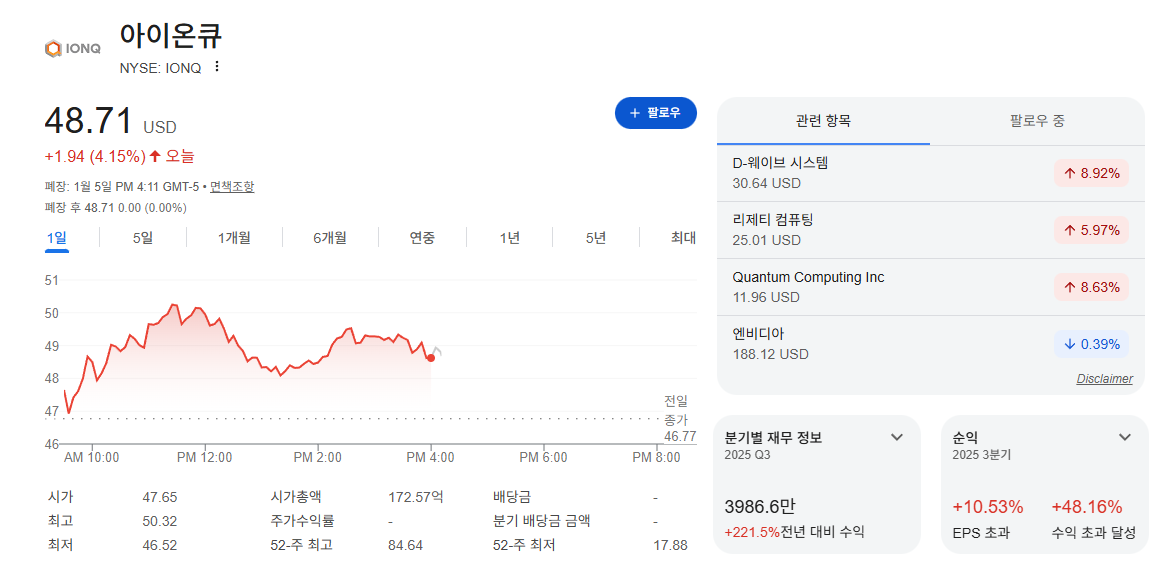Click the +1.94 (4.15%) change text
This screenshot has width=1168, height=574.
pos(95,156)
